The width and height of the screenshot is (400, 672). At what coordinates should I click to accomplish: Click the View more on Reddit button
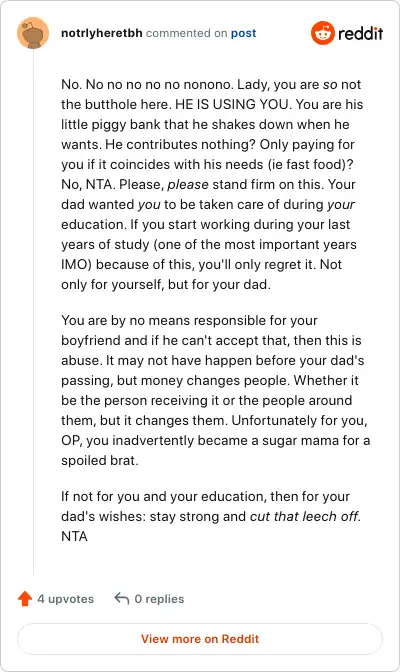click(x=200, y=639)
